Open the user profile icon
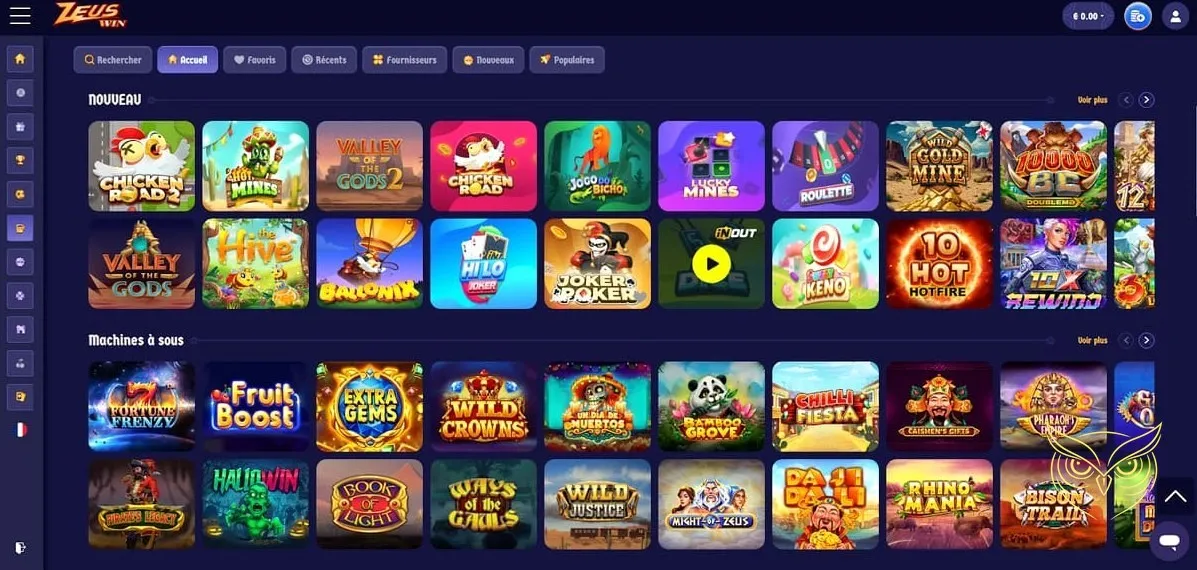The image size is (1197, 570). coord(1175,16)
